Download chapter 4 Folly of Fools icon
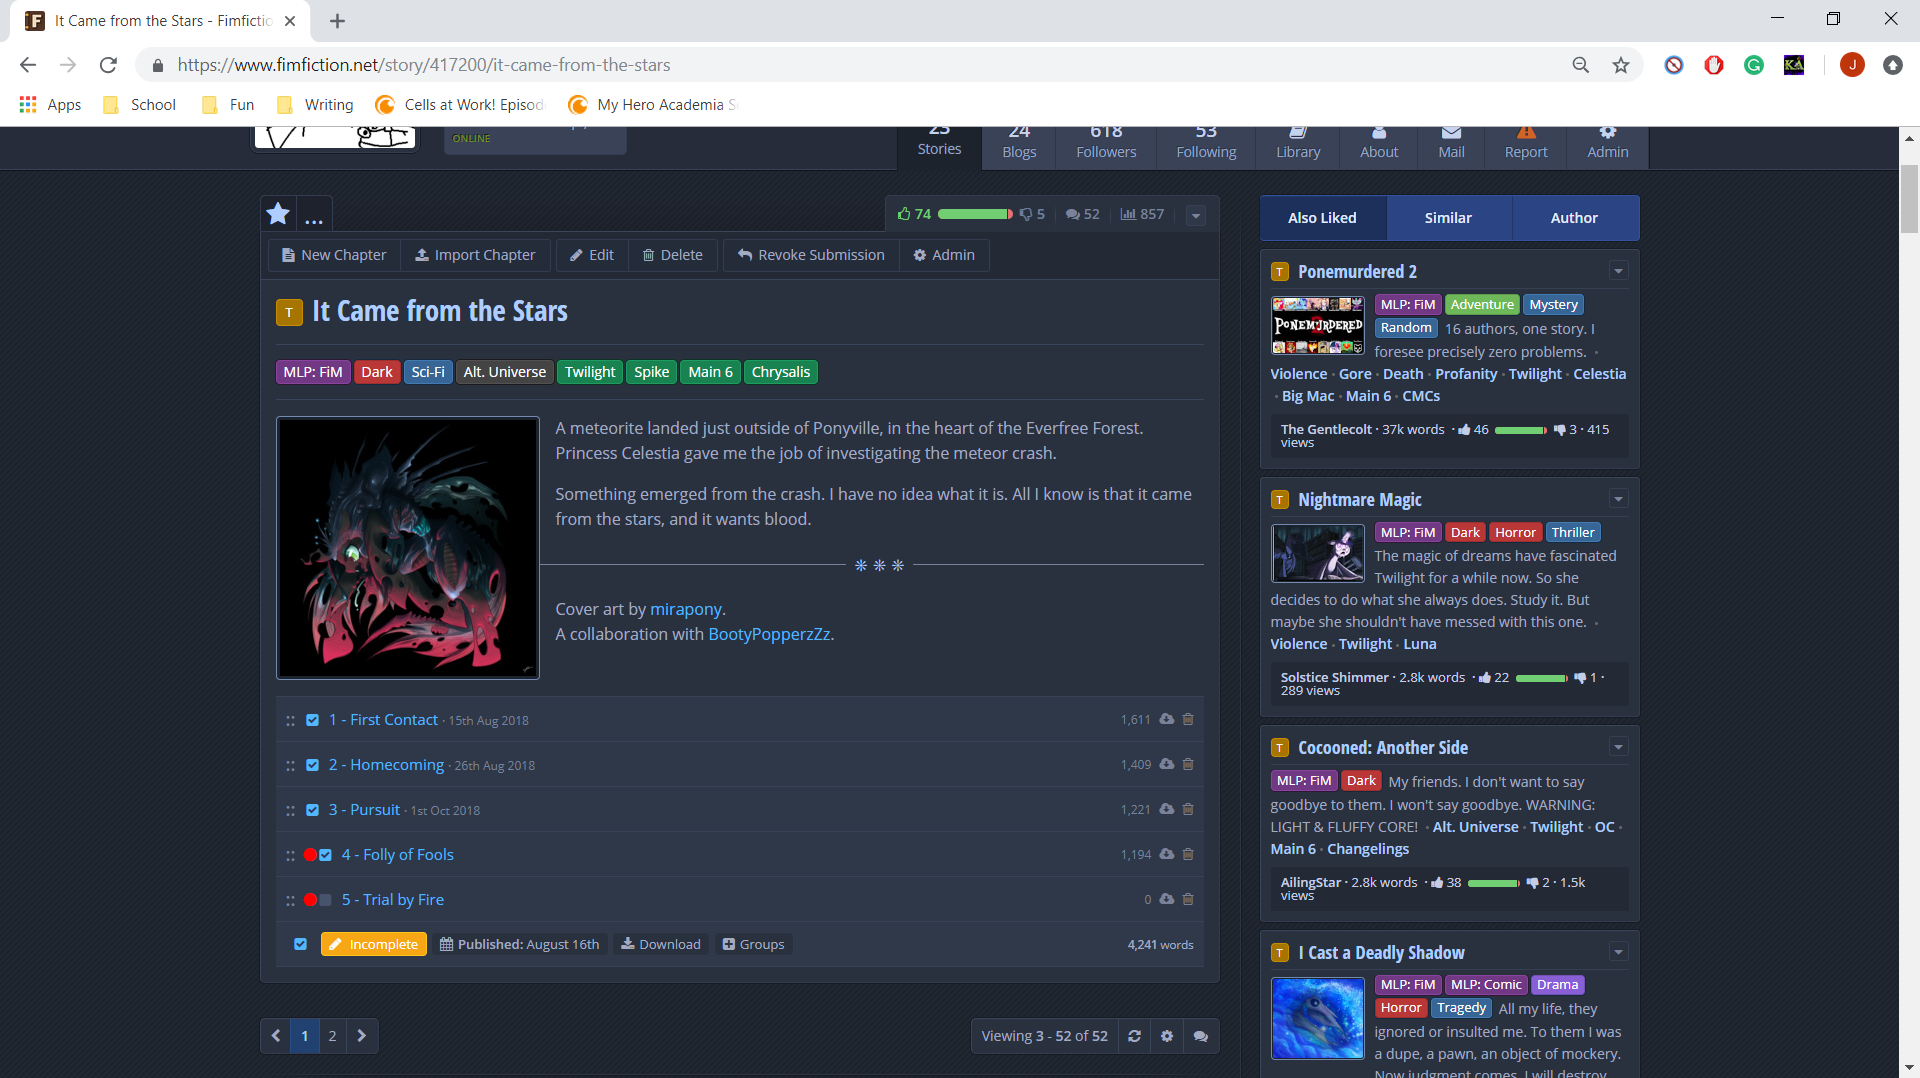This screenshot has height=1078, width=1920. click(x=1166, y=854)
